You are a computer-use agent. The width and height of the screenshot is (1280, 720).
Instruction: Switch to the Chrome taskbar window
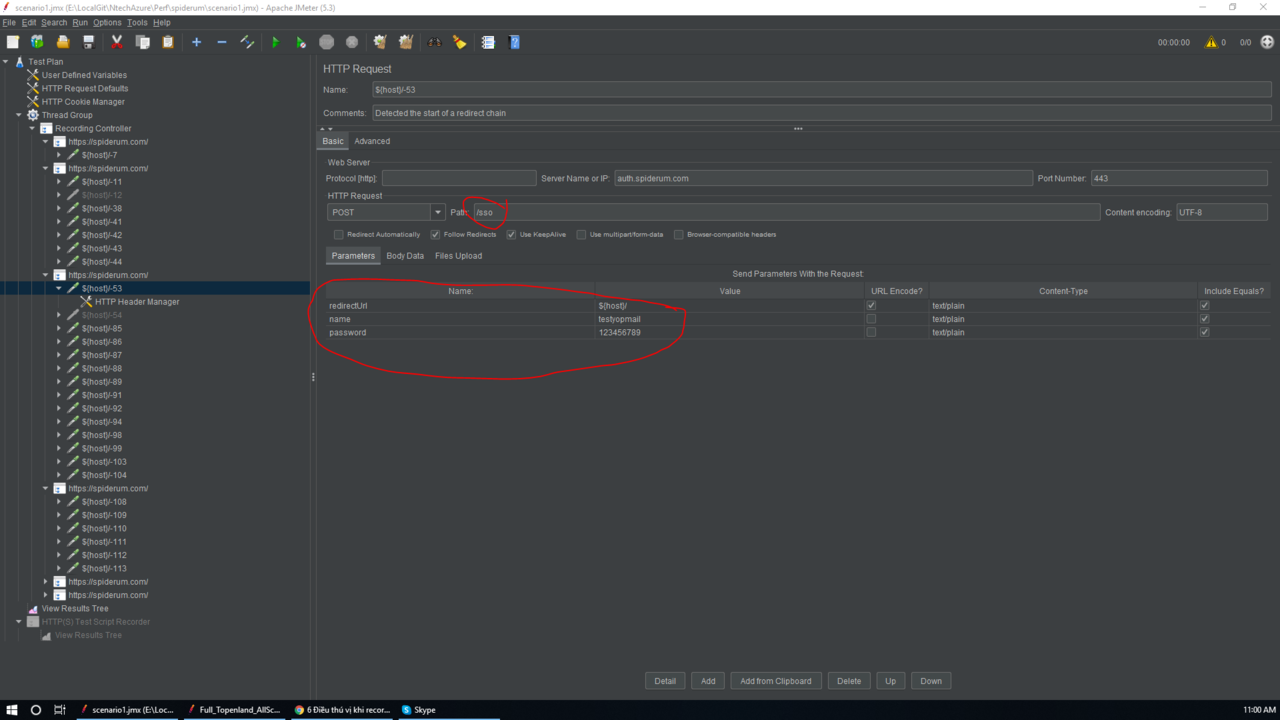coord(342,710)
